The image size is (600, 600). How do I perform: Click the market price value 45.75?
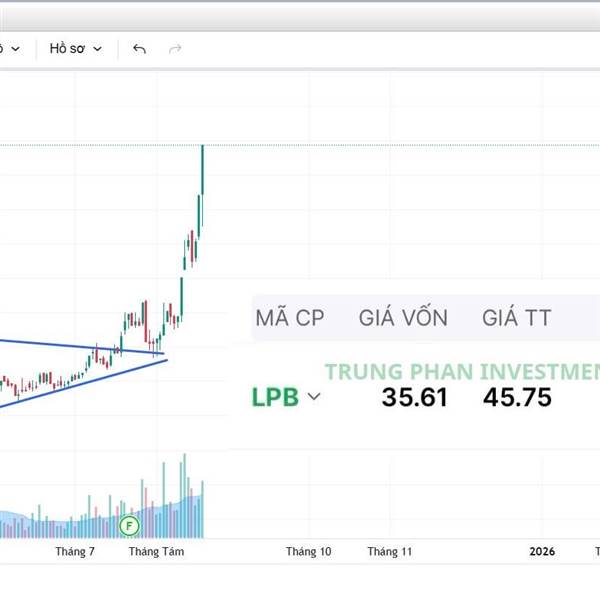coord(517,397)
